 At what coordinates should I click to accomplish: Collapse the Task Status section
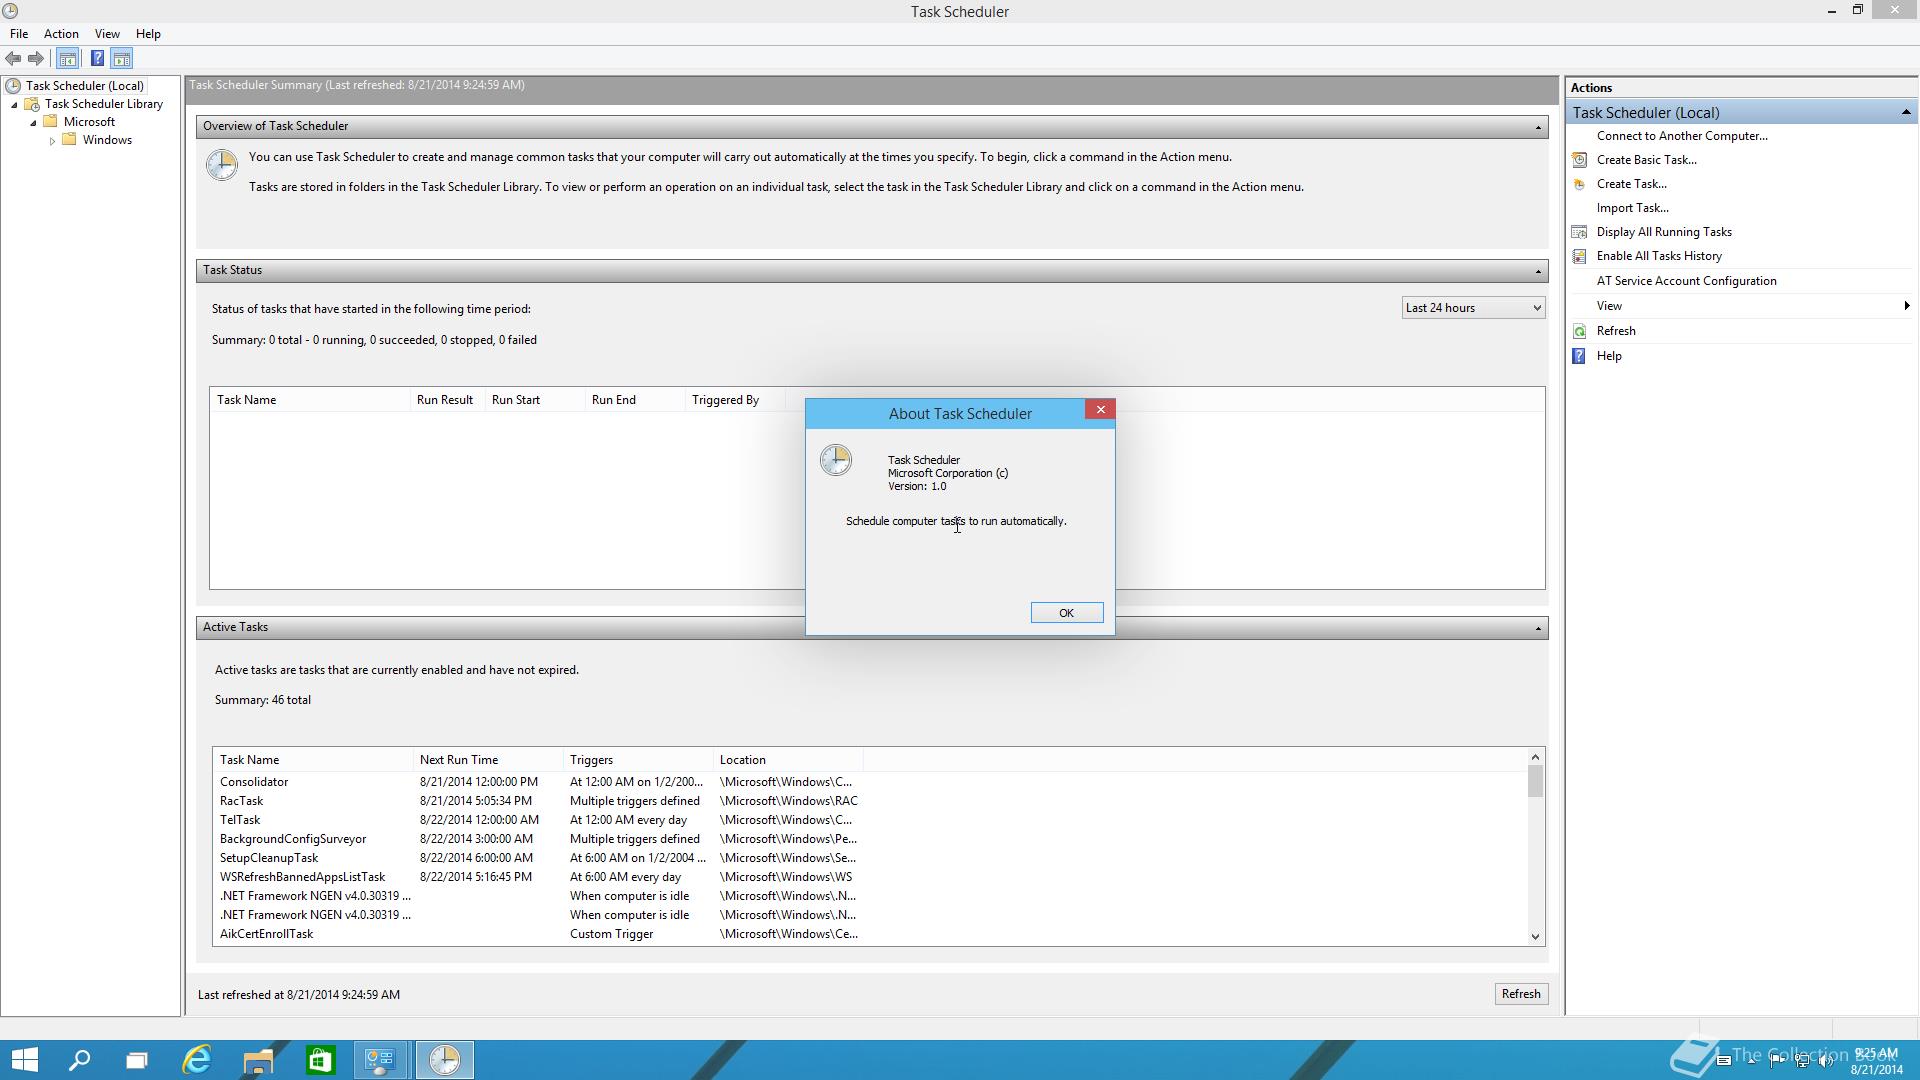[x=1538, y=271]
